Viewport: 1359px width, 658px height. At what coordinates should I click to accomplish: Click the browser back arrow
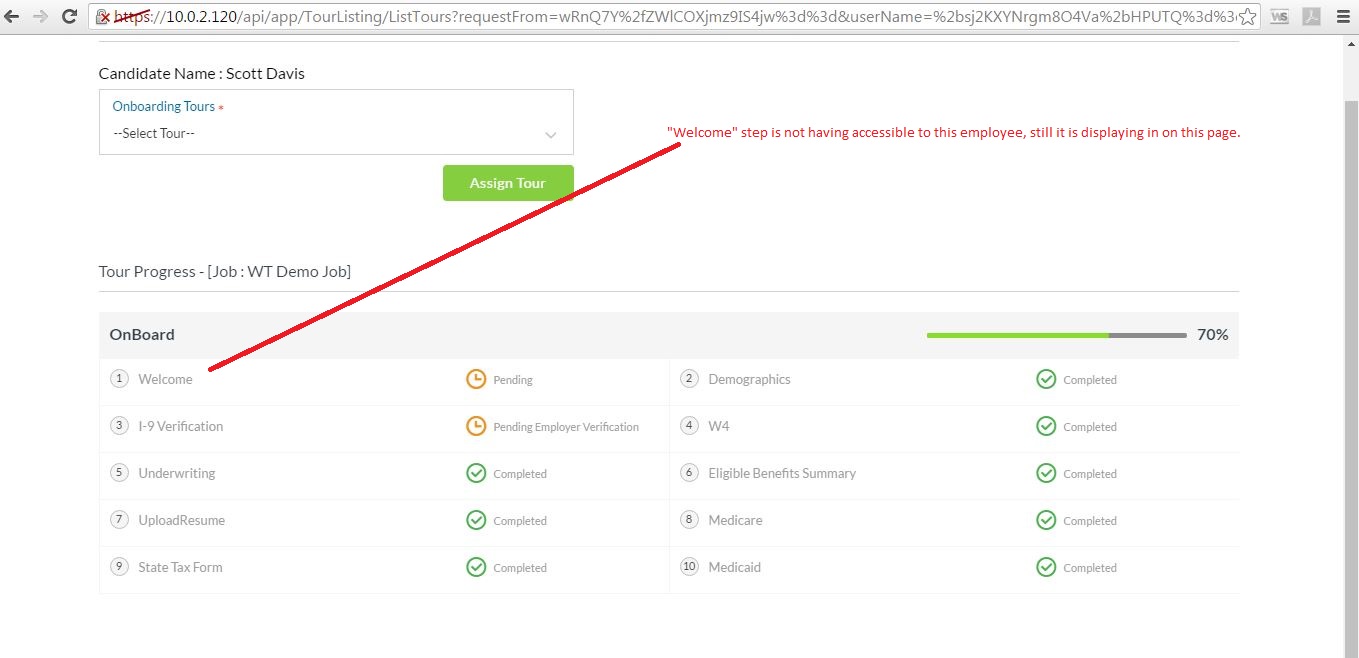pos(13,16)
